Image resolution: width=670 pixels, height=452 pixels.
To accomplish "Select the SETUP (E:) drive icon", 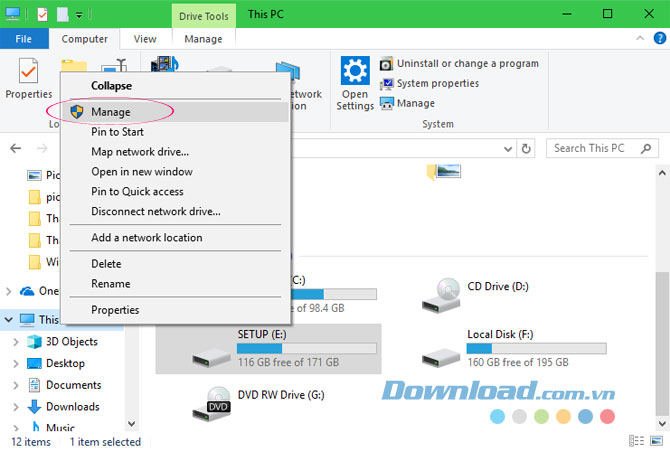I will click(211, 357).
